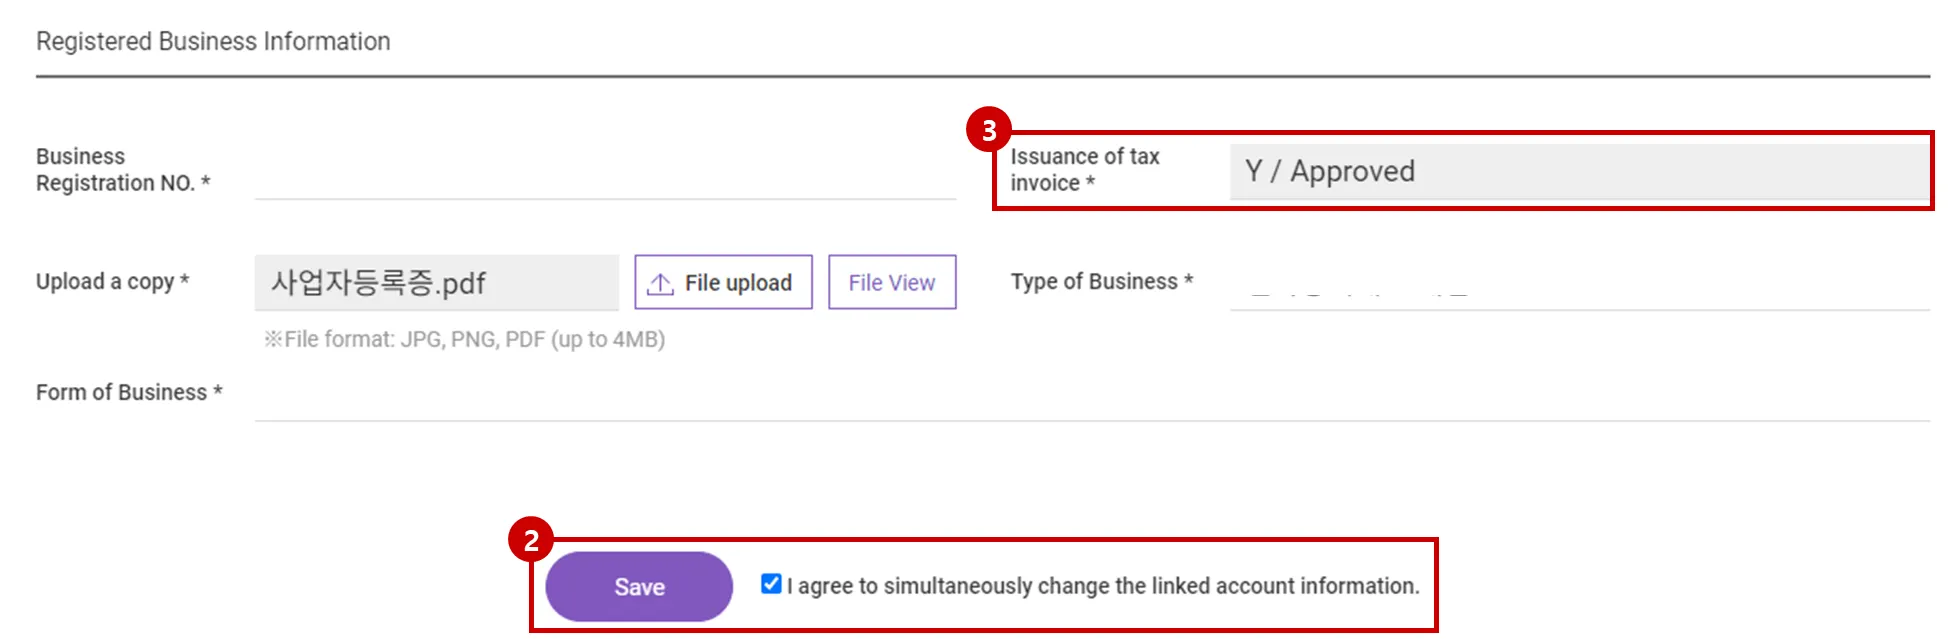1954x639 pixels.
Task: Click the 'Y / Approved' tax invoice field
Action: tap(1578, 172)
